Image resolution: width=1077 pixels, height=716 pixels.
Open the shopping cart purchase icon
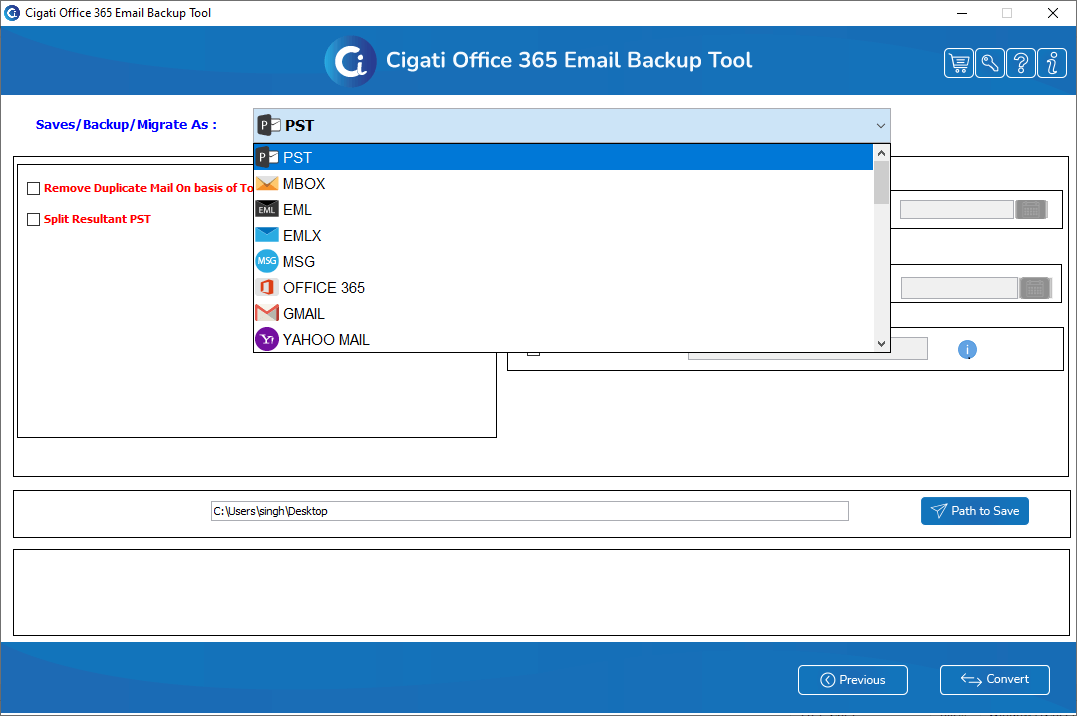(958, 63)
